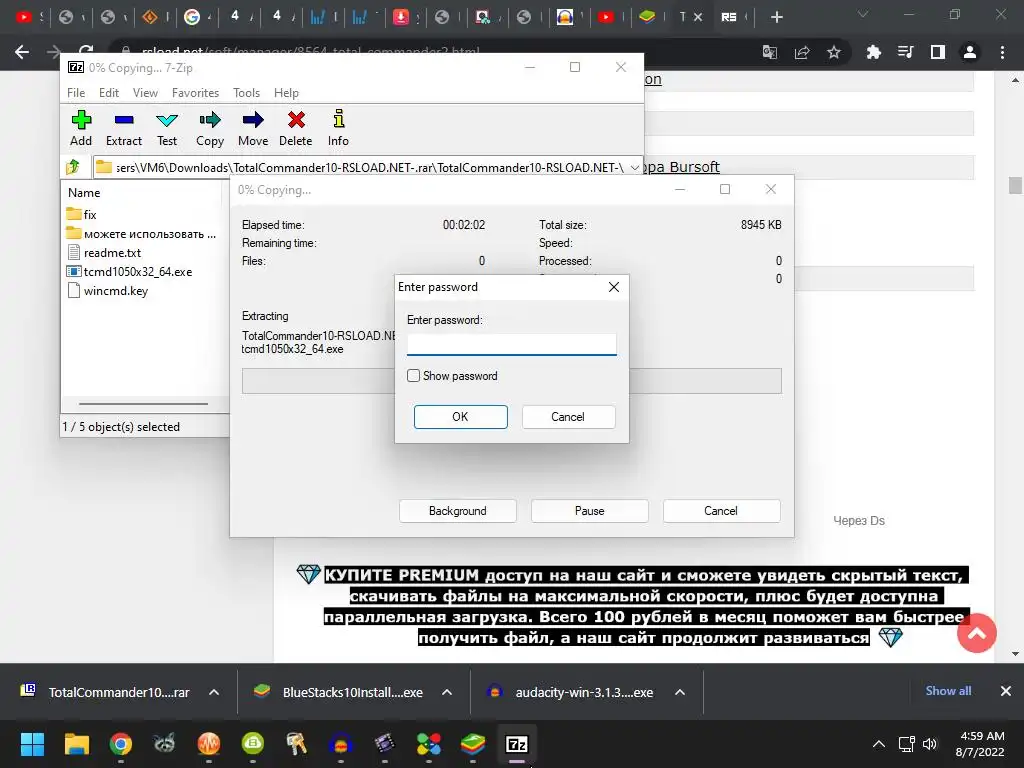Open the View menu in 7-Zip

click(145, 93)
